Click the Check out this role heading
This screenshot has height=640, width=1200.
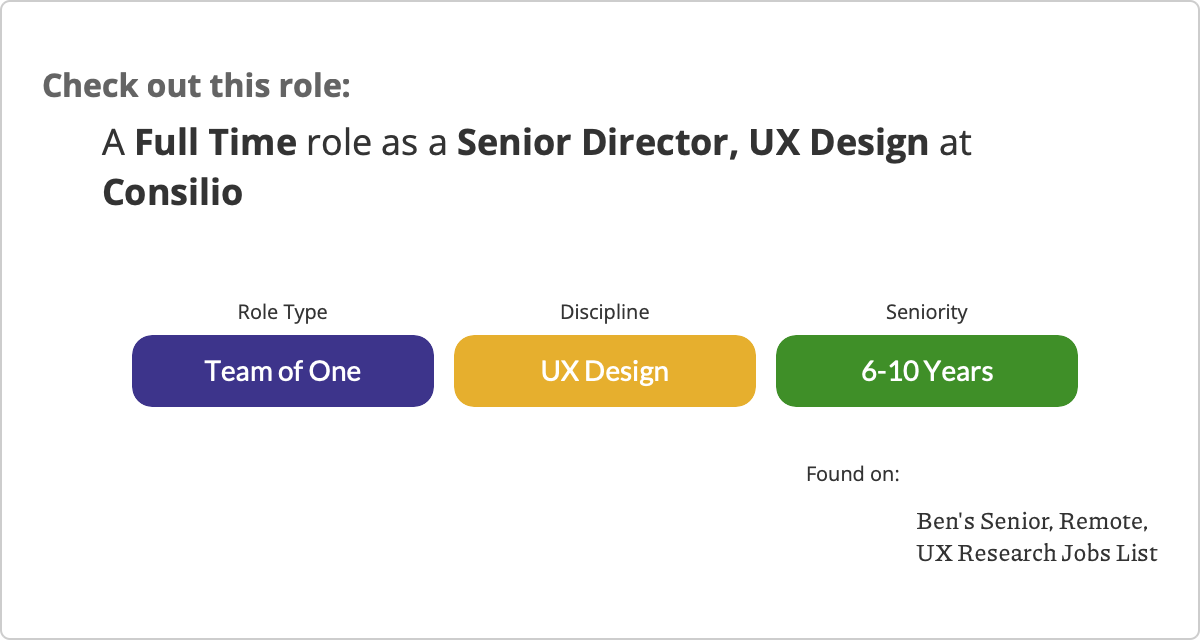click(x=196, y=85)
